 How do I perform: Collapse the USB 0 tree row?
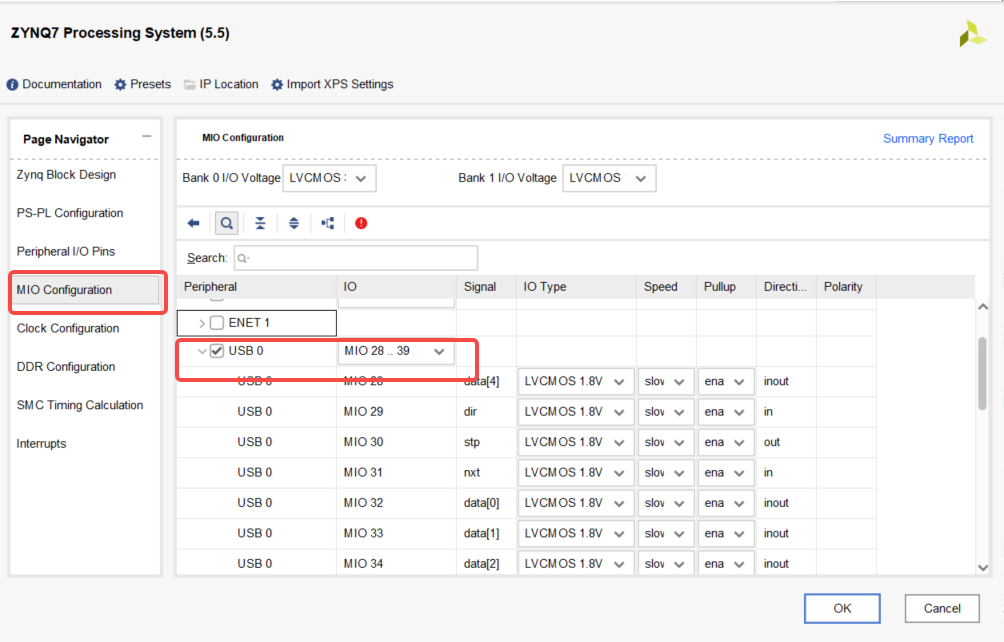(202, 352)
